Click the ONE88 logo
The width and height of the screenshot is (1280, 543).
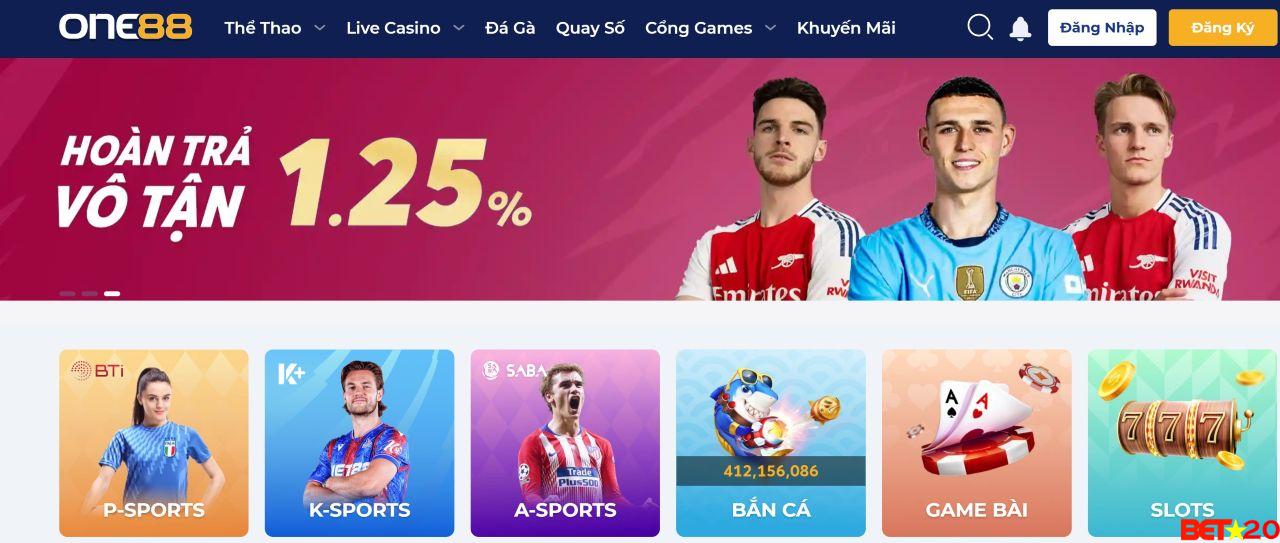point(125,27)
